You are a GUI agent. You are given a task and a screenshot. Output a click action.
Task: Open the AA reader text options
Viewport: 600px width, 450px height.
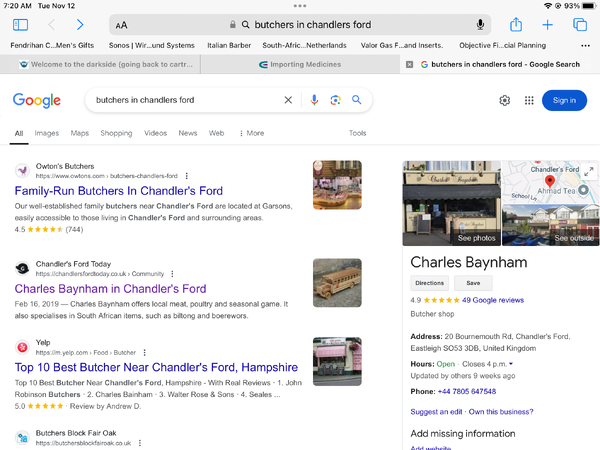pos(121,25)
